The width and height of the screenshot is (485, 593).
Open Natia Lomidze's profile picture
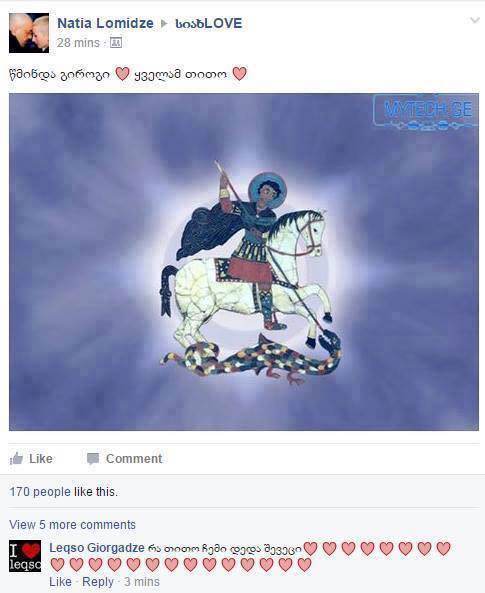coord(29,33)
